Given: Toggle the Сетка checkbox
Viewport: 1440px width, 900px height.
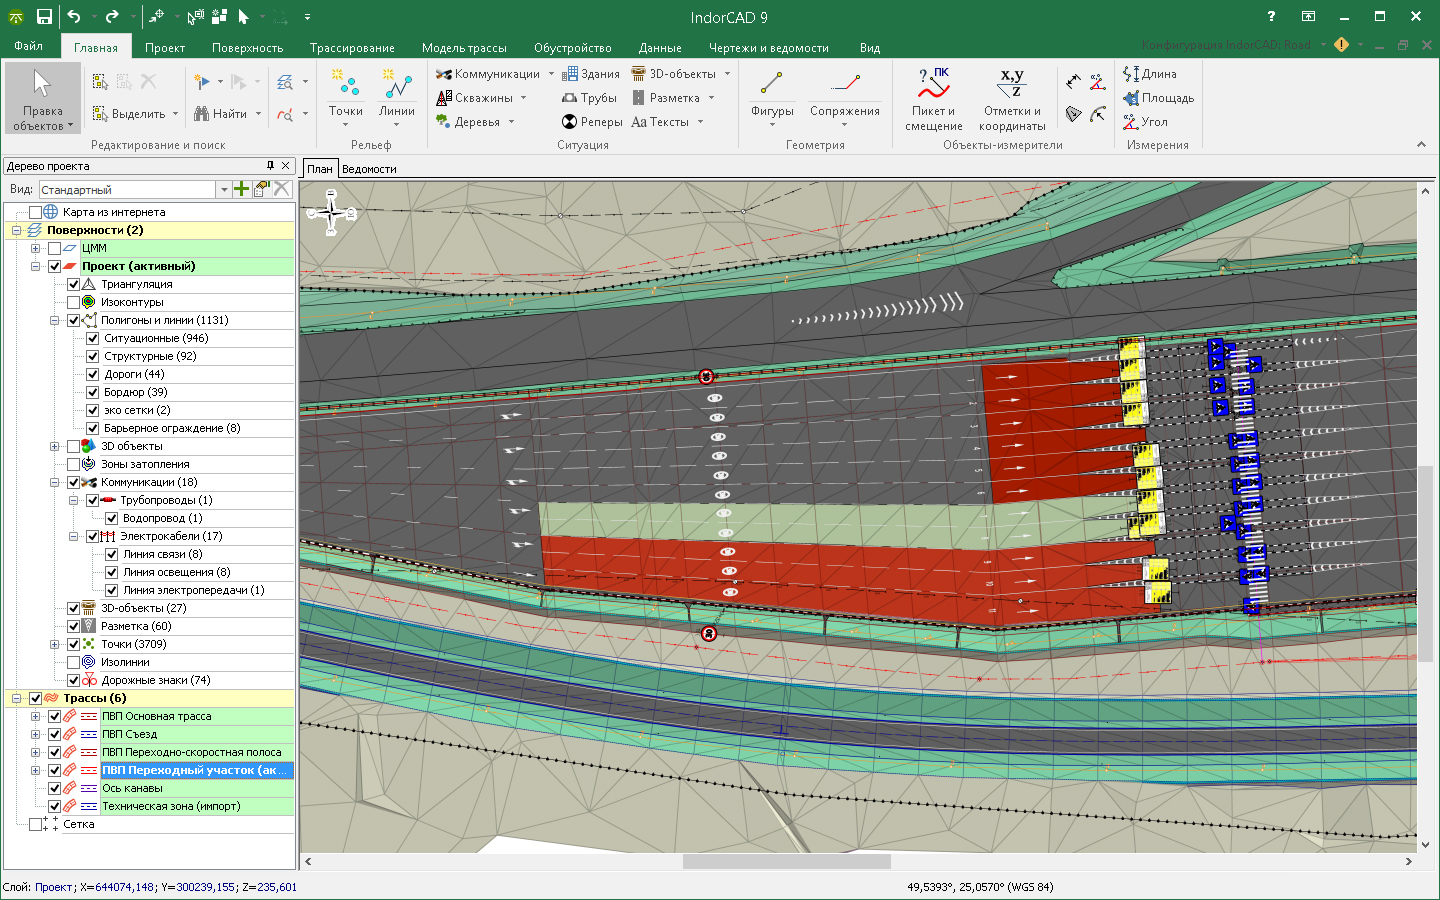Looking at the screenshot, I should [x=36, y=824].
